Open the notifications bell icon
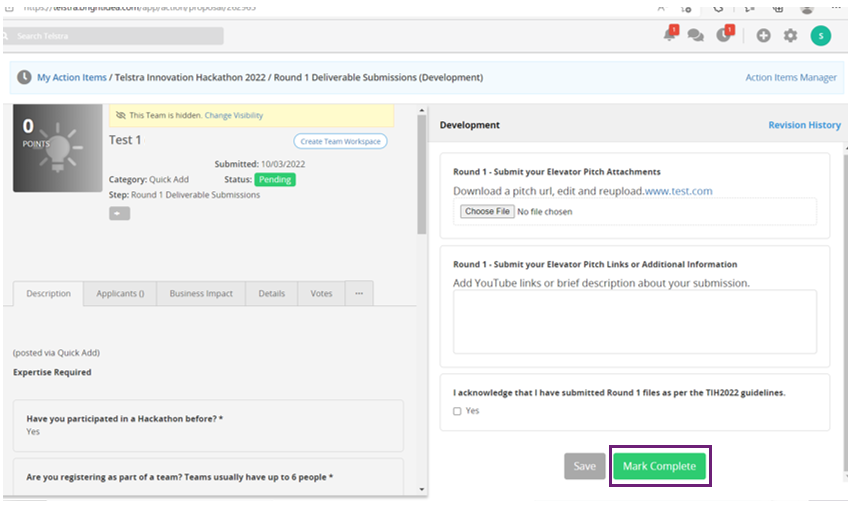This screenshot has height=524, width=862. pos(670,35)
